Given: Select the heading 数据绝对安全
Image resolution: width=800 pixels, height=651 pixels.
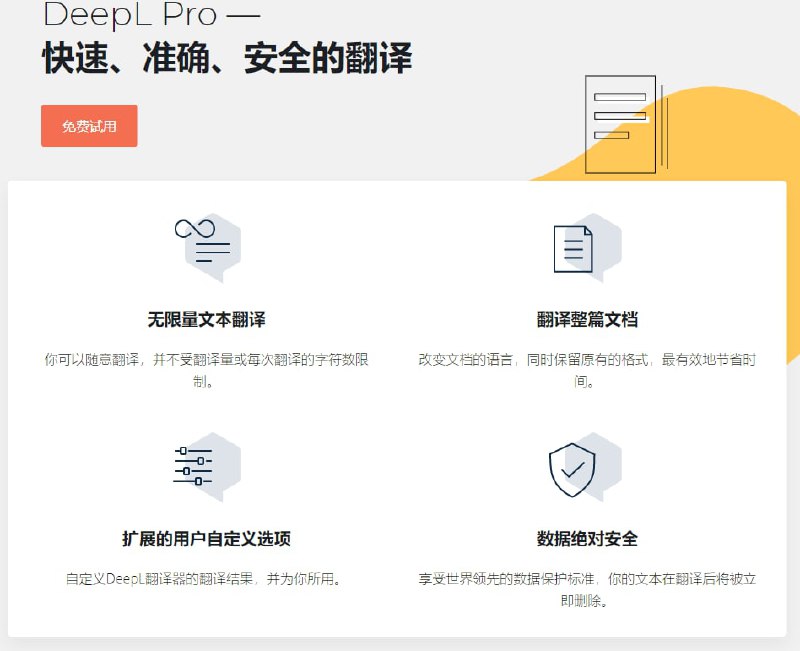Looking at the screenshot, I should [587, 539].
